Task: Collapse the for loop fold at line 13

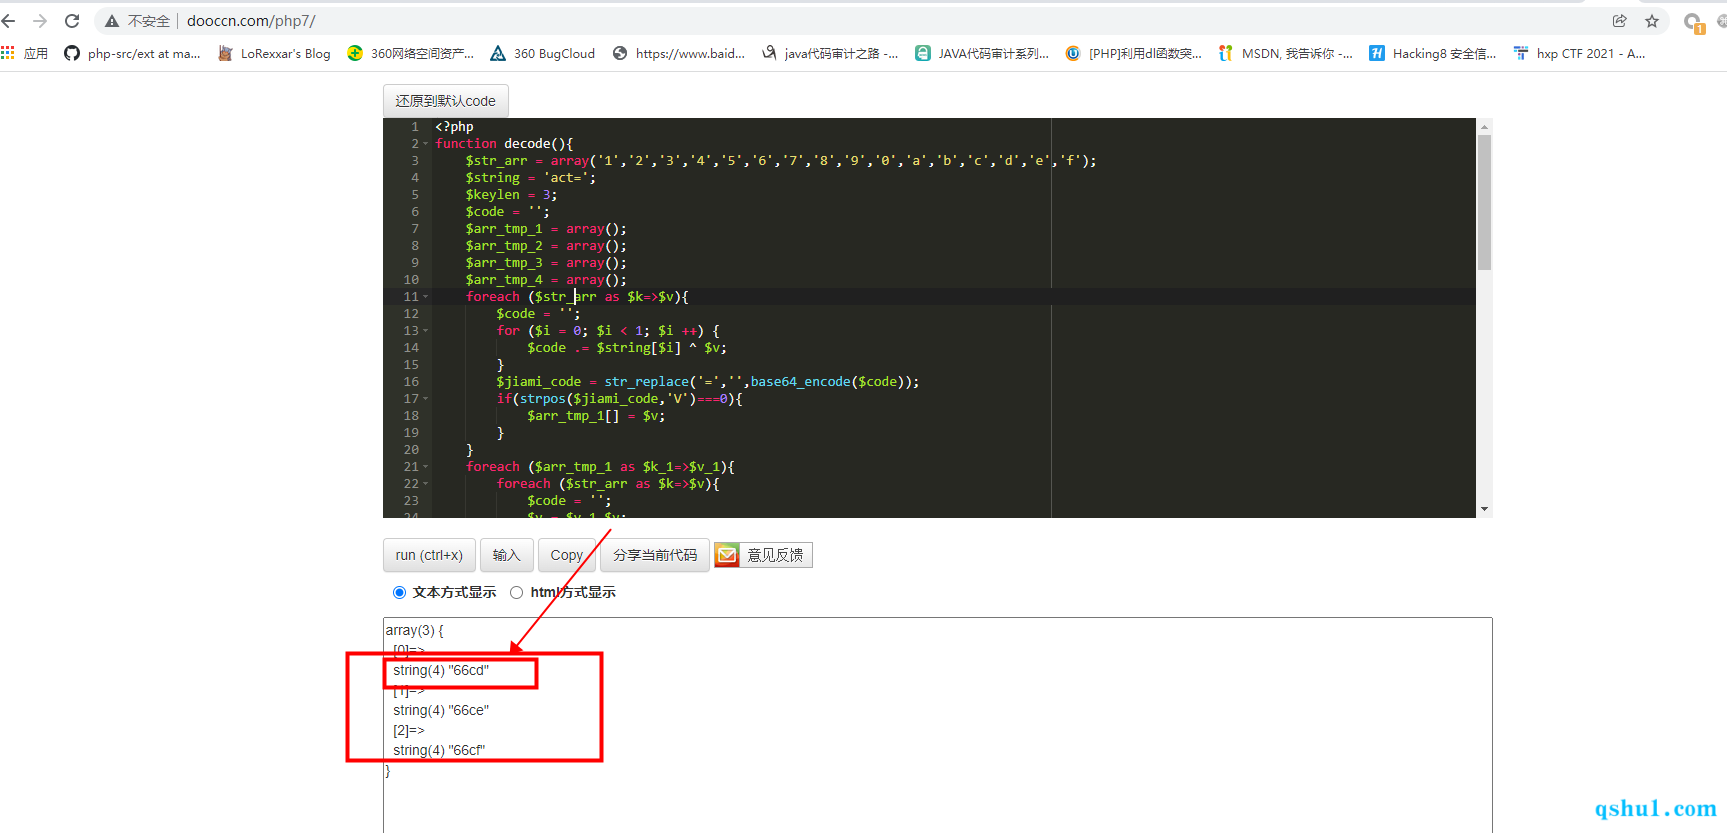Action: pos(425,331)
